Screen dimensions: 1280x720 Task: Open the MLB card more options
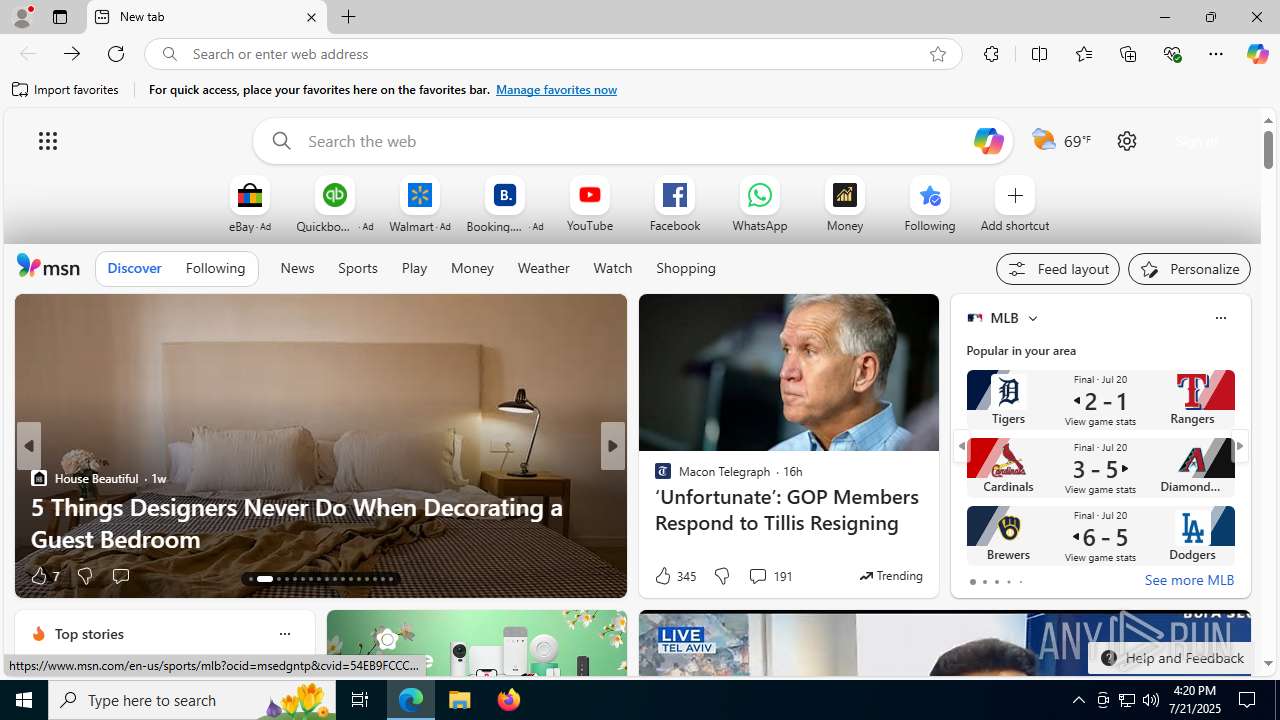(1220, 318)
